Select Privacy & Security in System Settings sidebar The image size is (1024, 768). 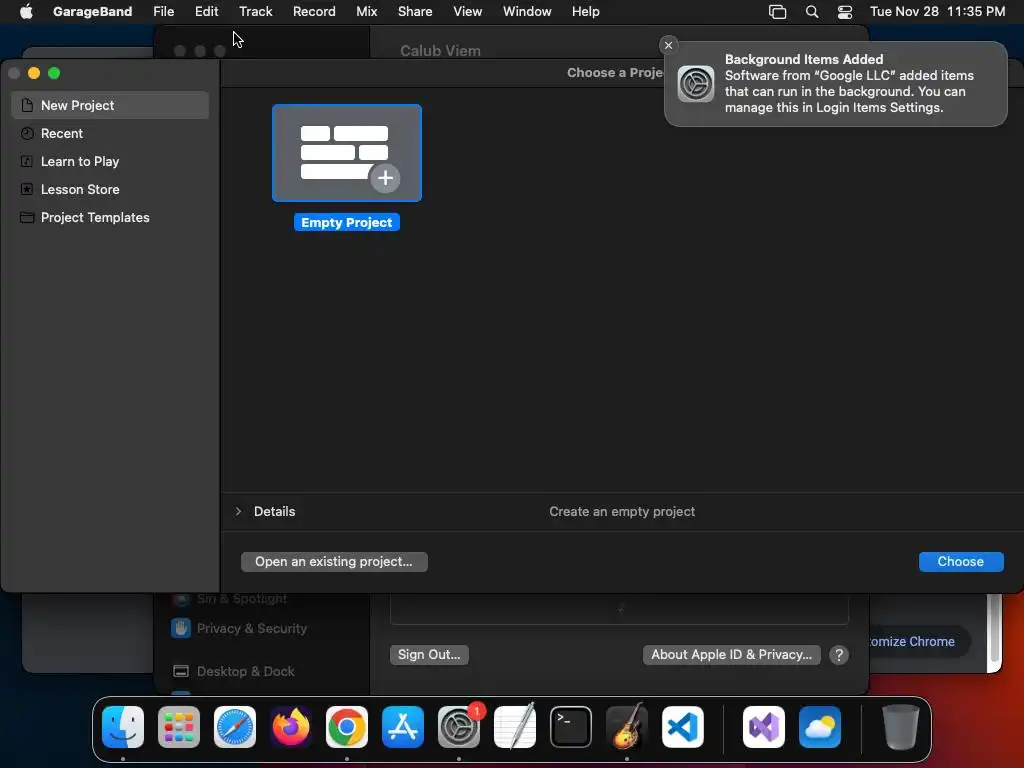tap(239, 628)
